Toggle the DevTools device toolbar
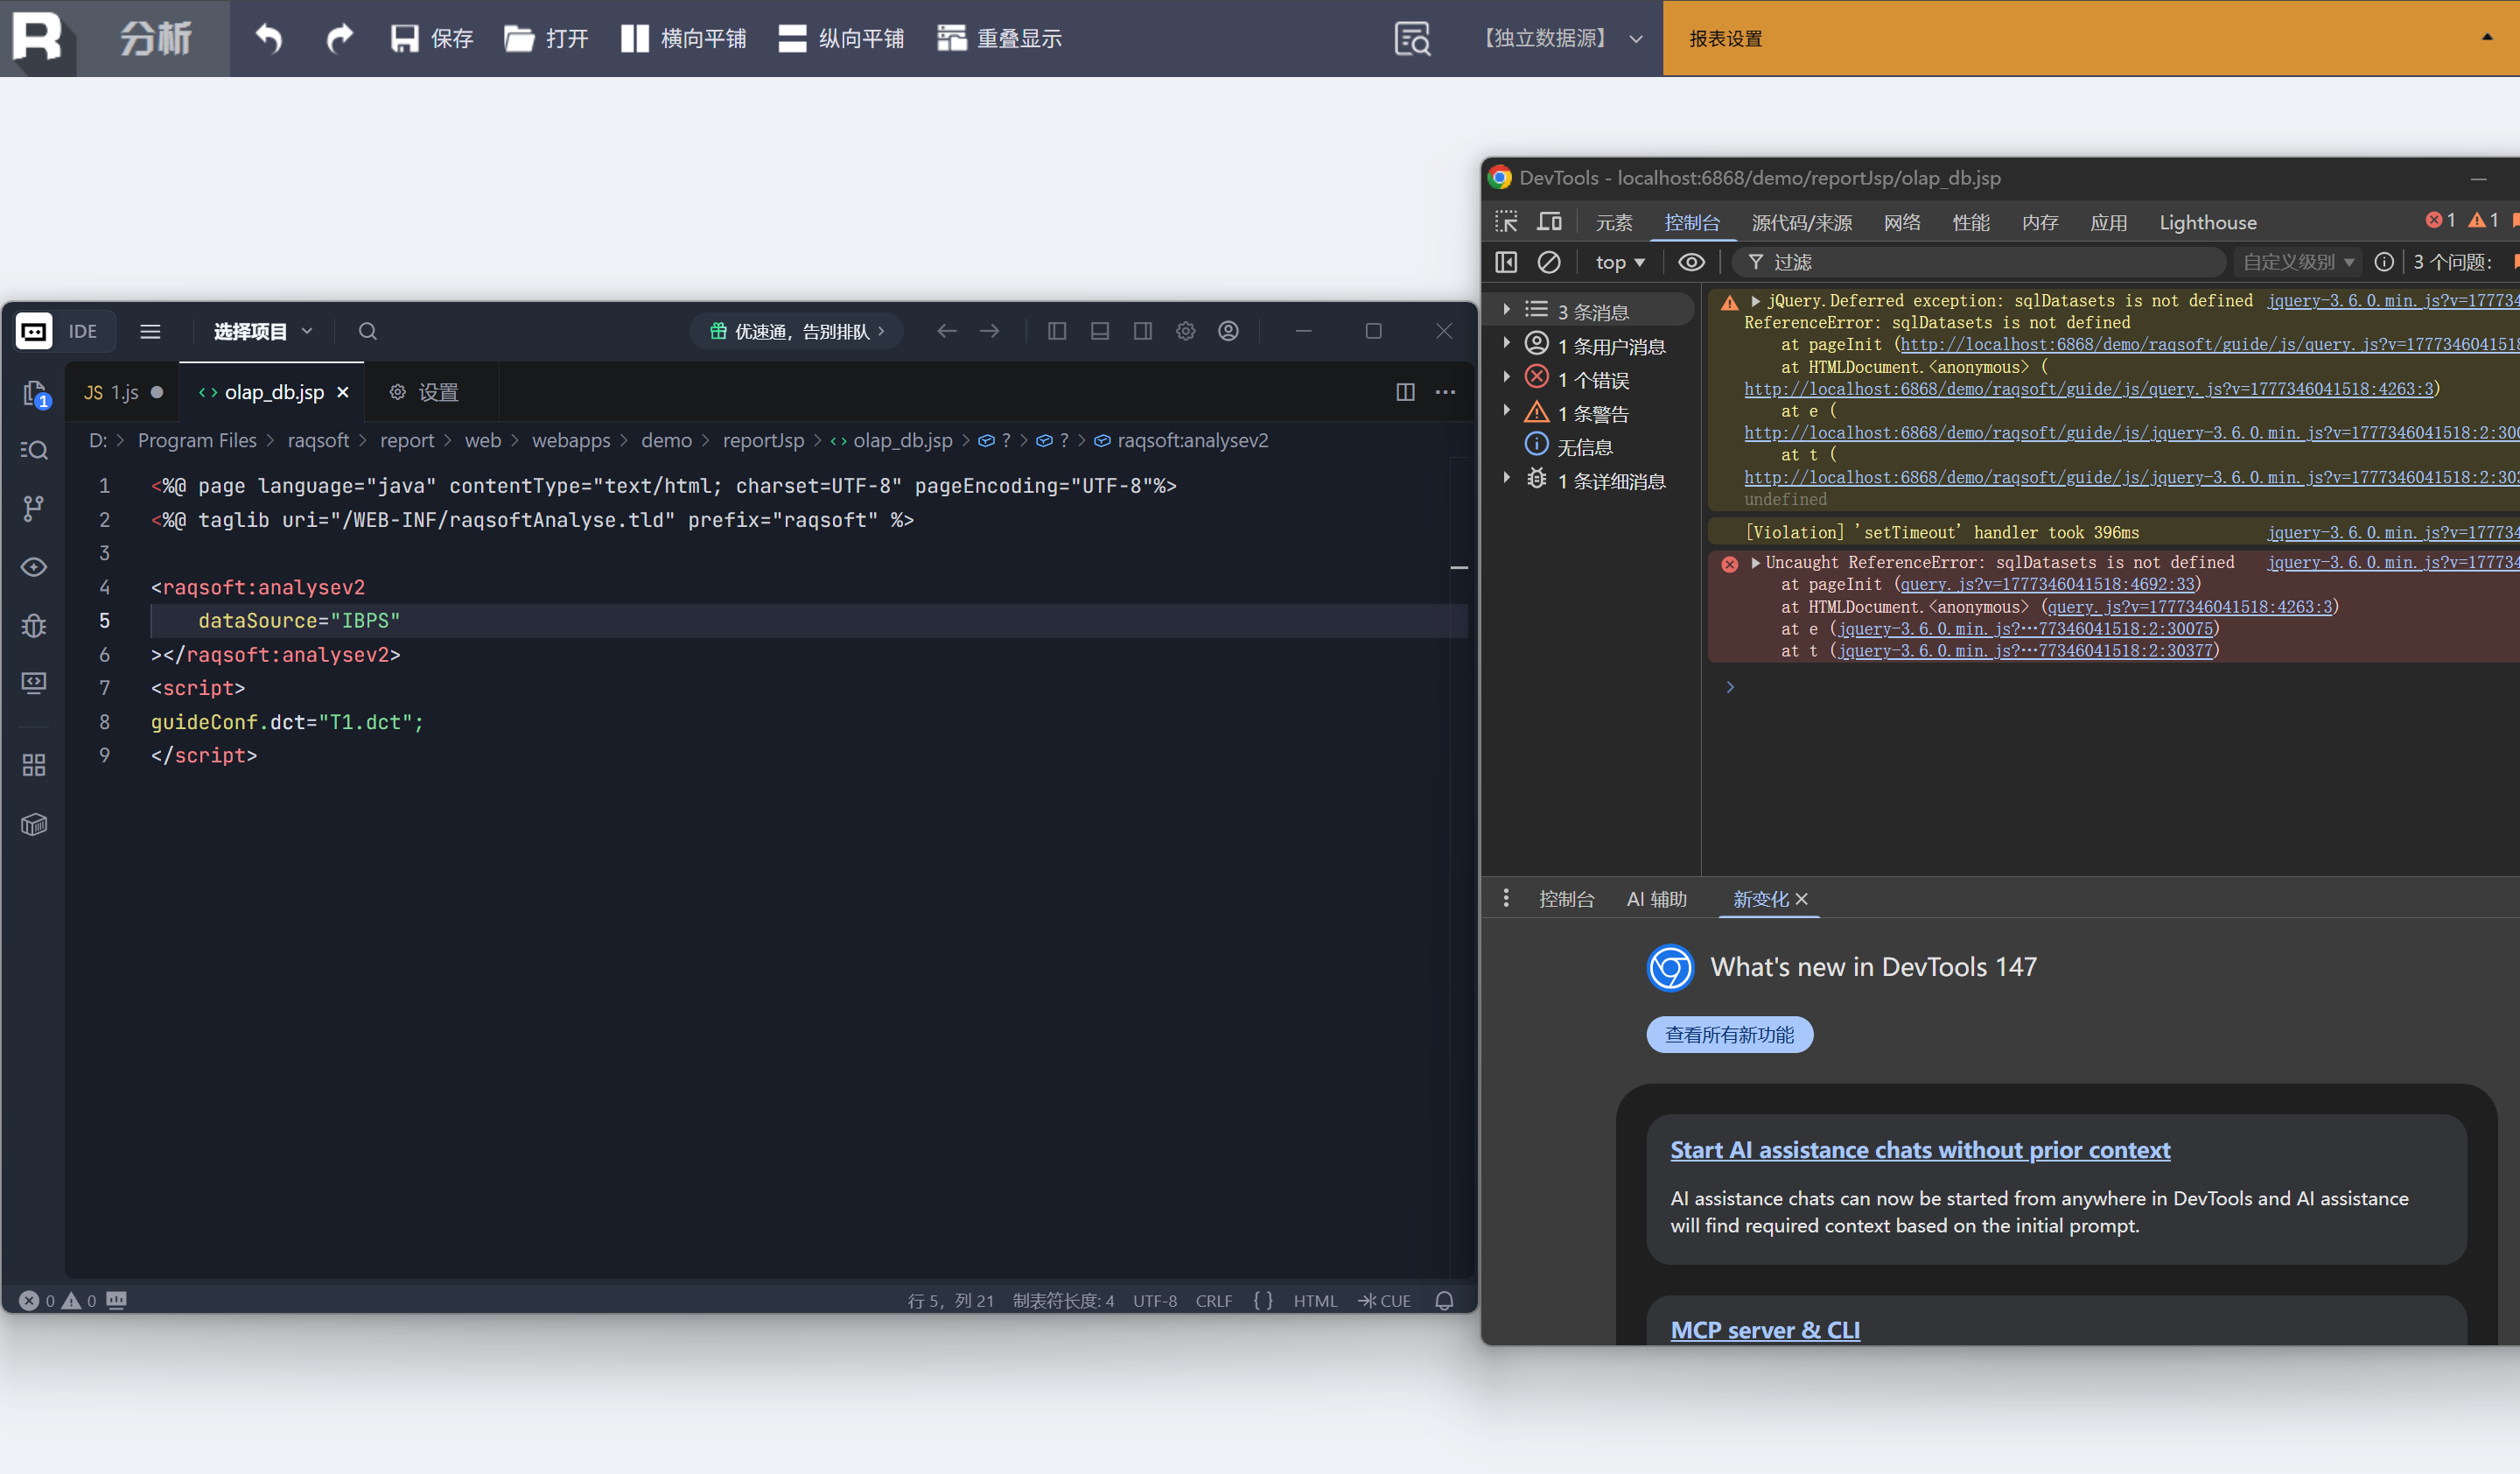The width and height of the screenshot is (2520, 1474). point(1549,221)
